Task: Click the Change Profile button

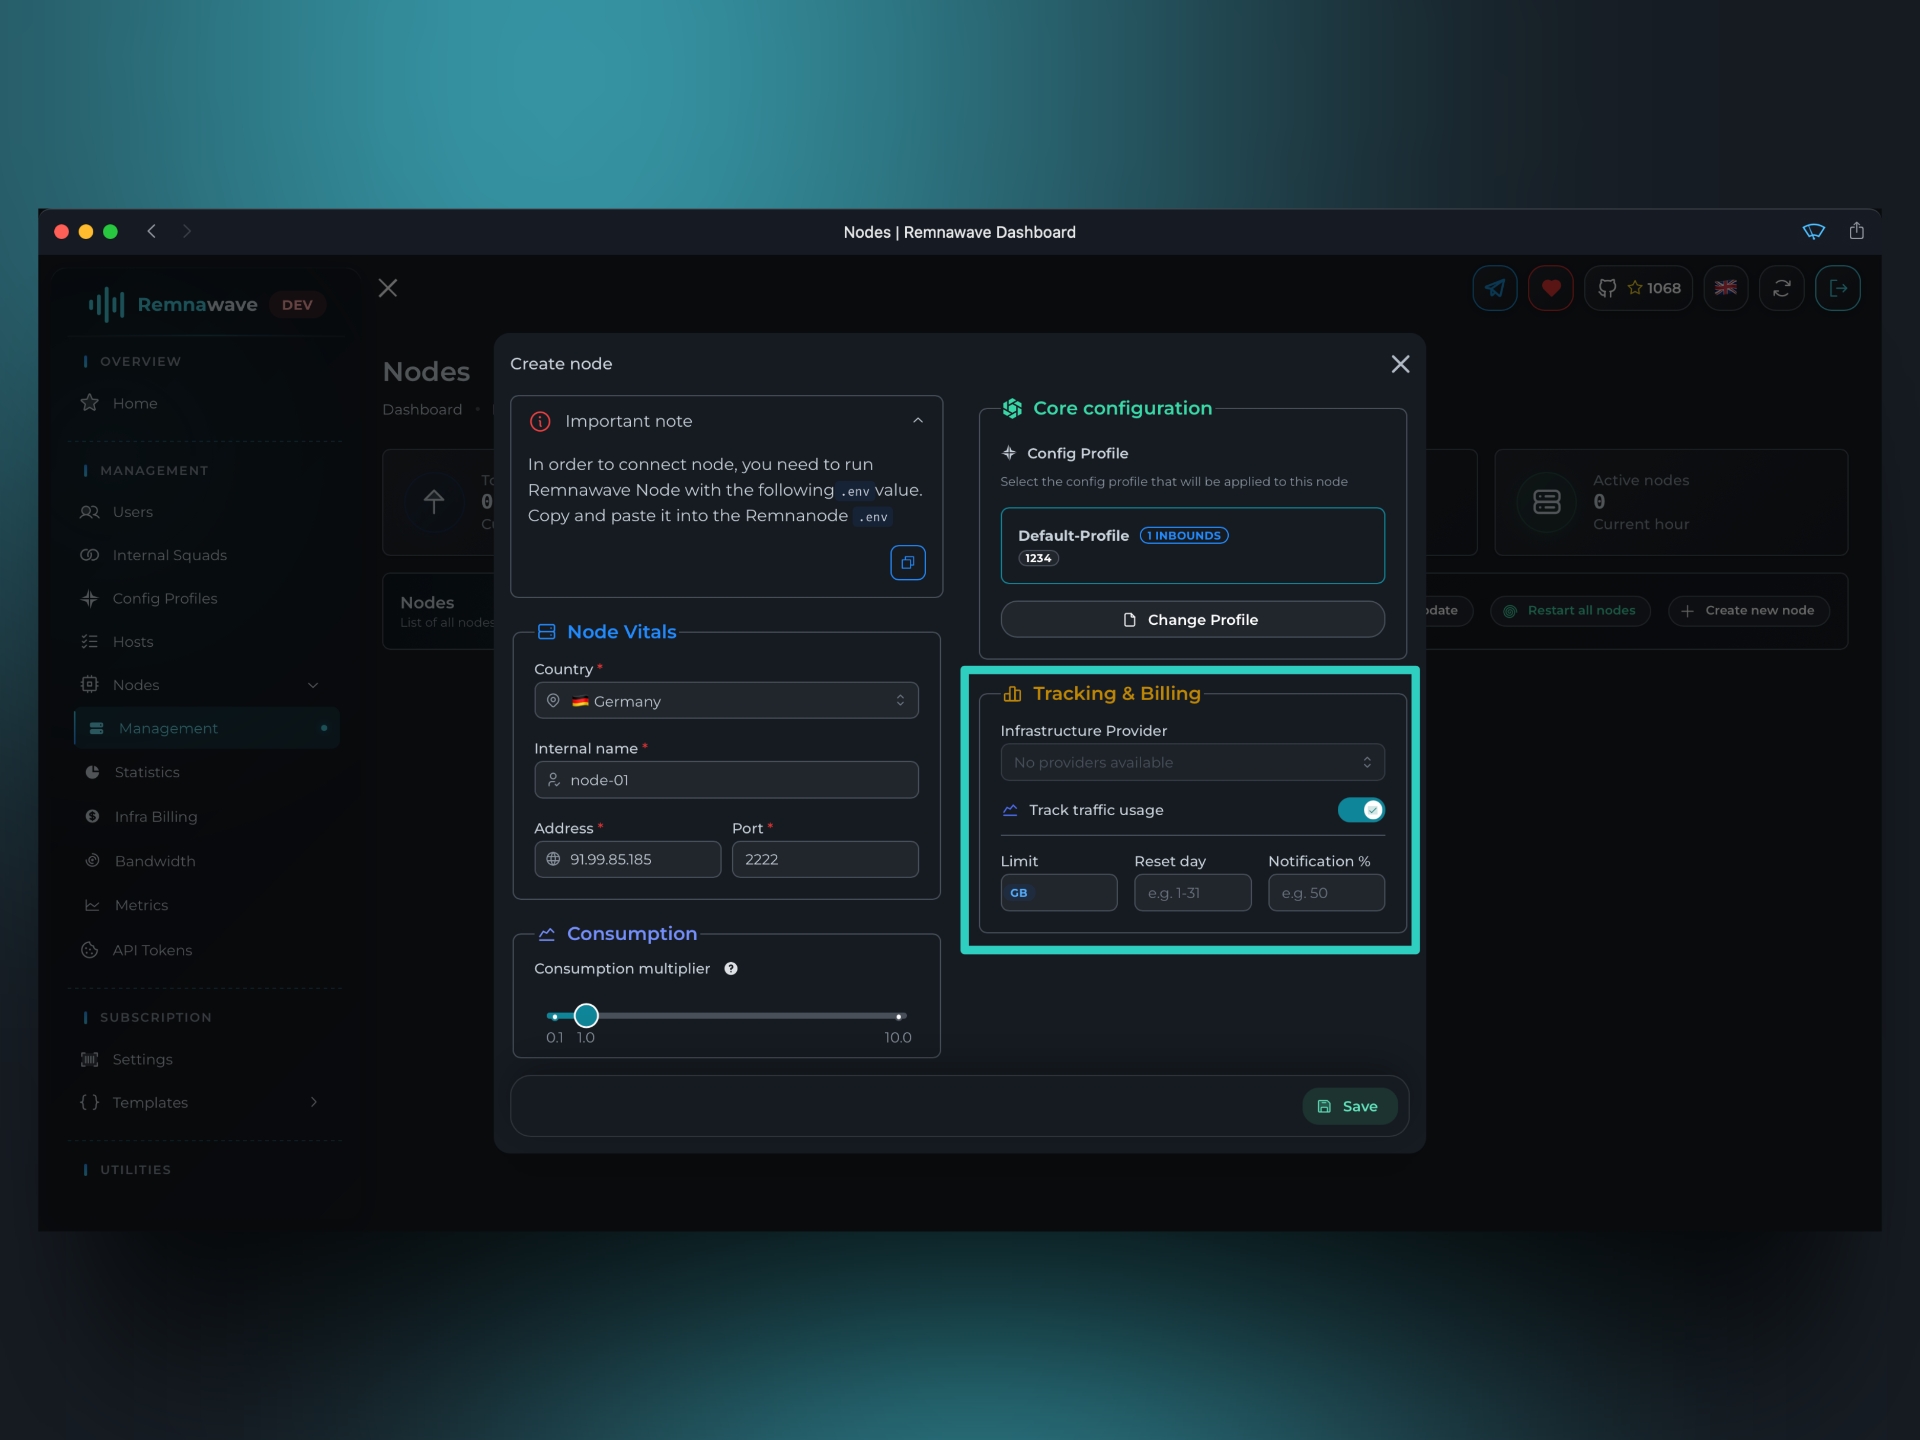Action: [1192, 619]
